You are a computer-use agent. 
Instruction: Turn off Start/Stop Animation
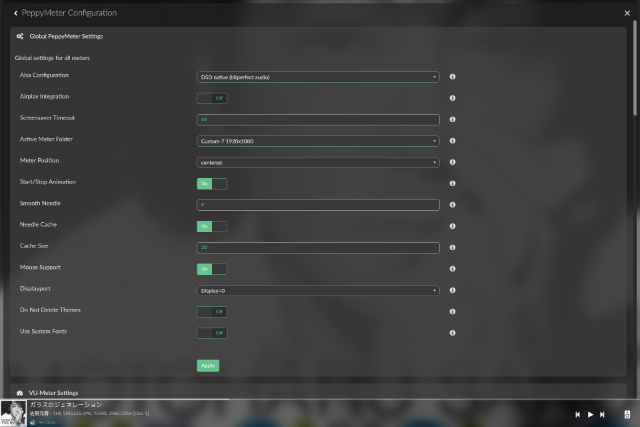(x=212, y=184)
